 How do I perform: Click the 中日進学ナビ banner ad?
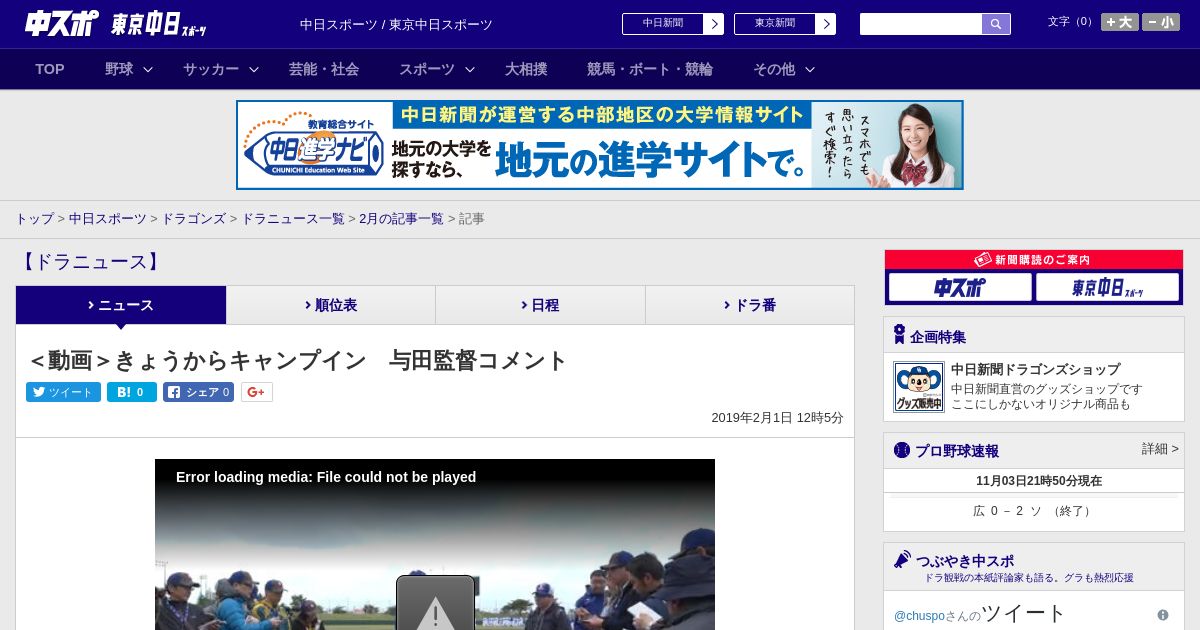coord(600,145)
